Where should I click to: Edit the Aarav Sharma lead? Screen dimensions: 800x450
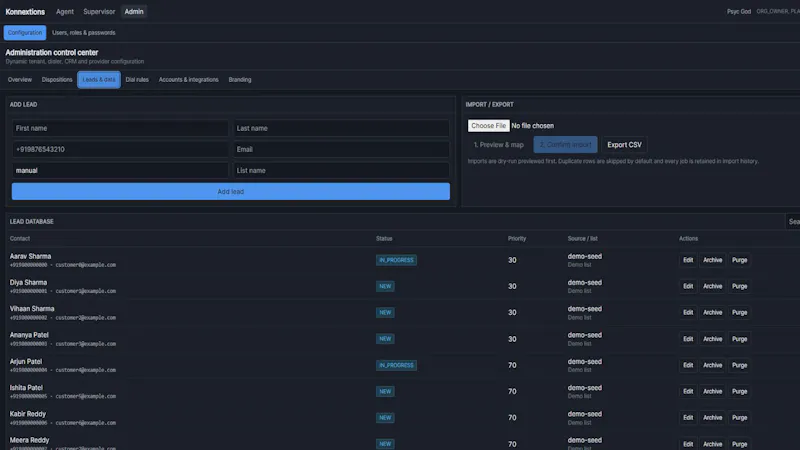coord(688,260)
